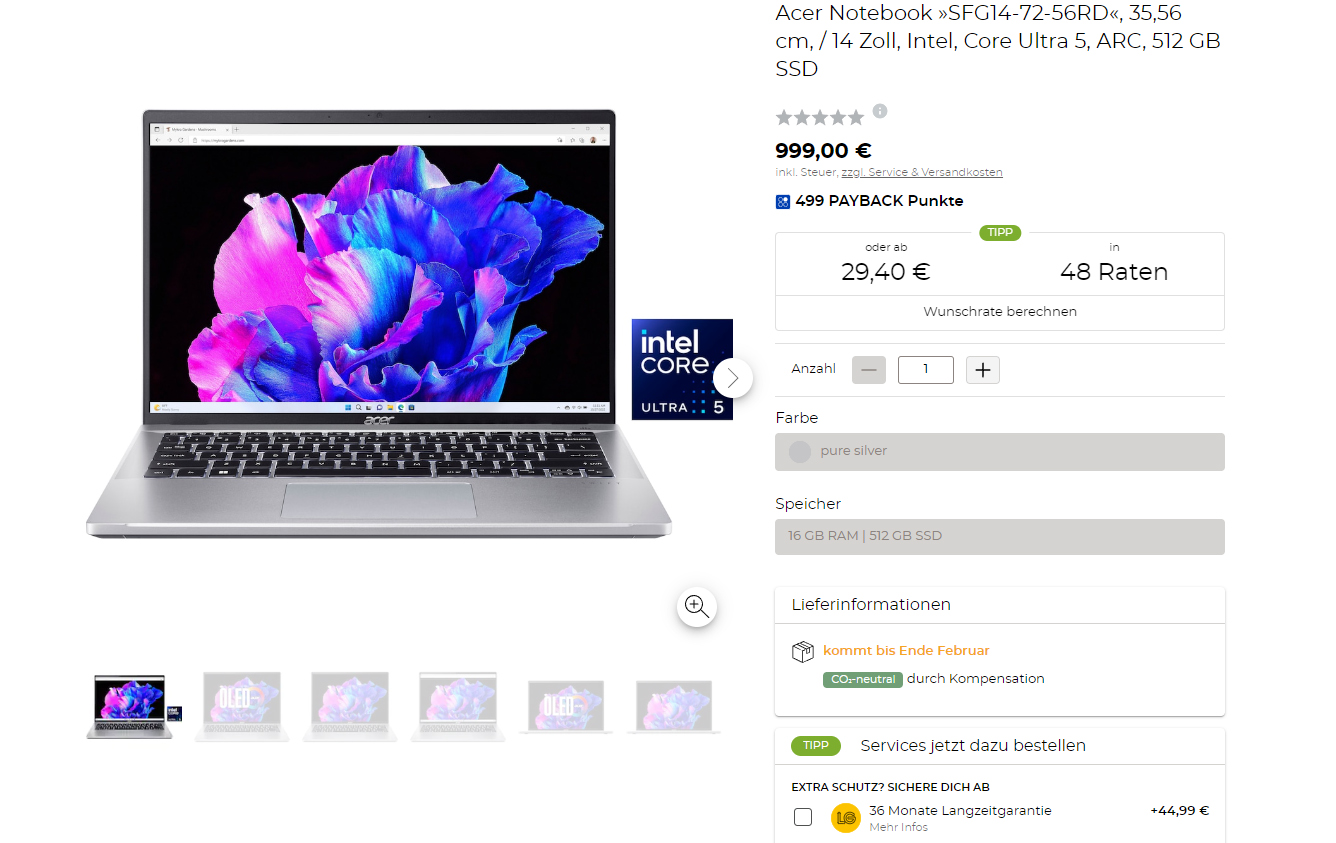The height and width of the screenshot is (843, 1336).
Task: Click the rating info icon beside stars
Action: coord(879,111)
